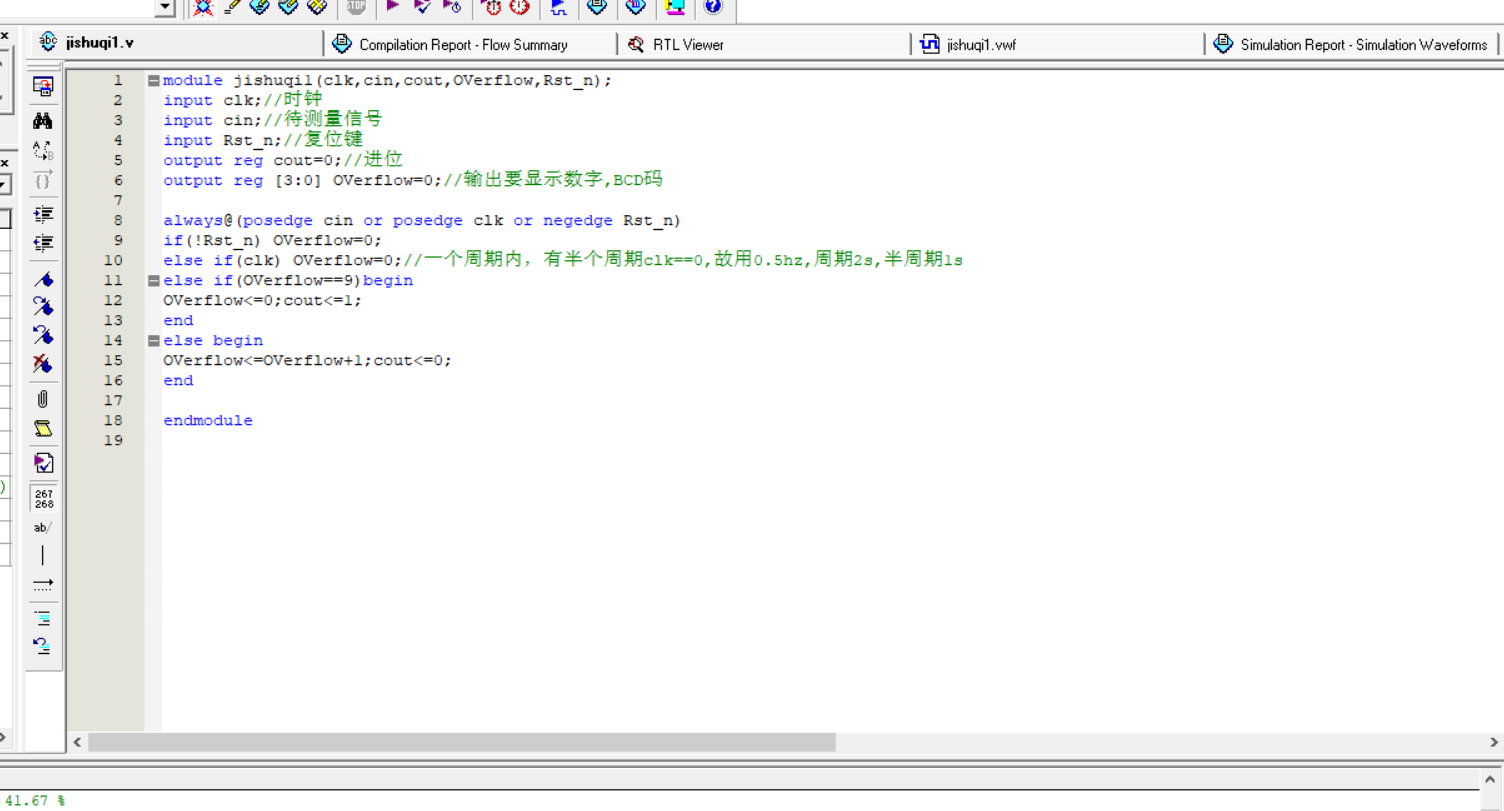Viewport: 1504px width, 811px height.
Task: Open the Assignment Editor pencil icon
Action: [232, 7]
